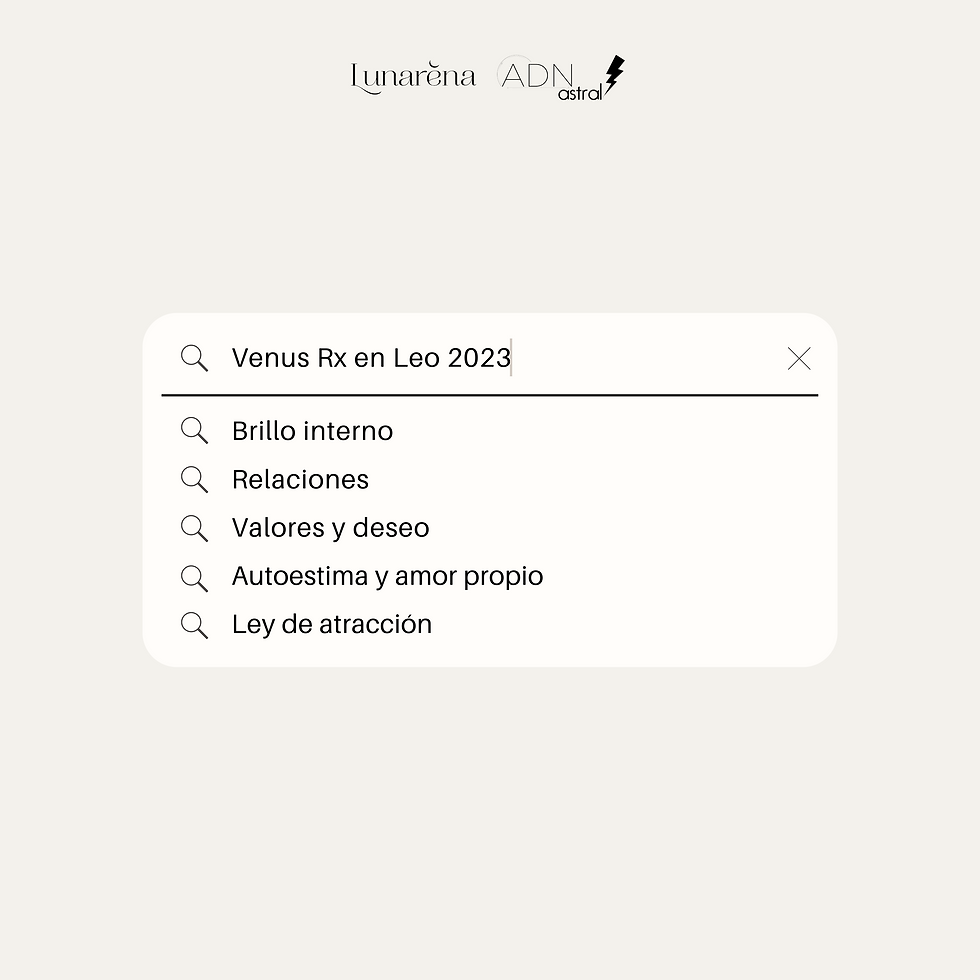The image size is (980, 980).
Task: Click the magnifier icon next to Ley de atracción
Action: pos(194,625)
